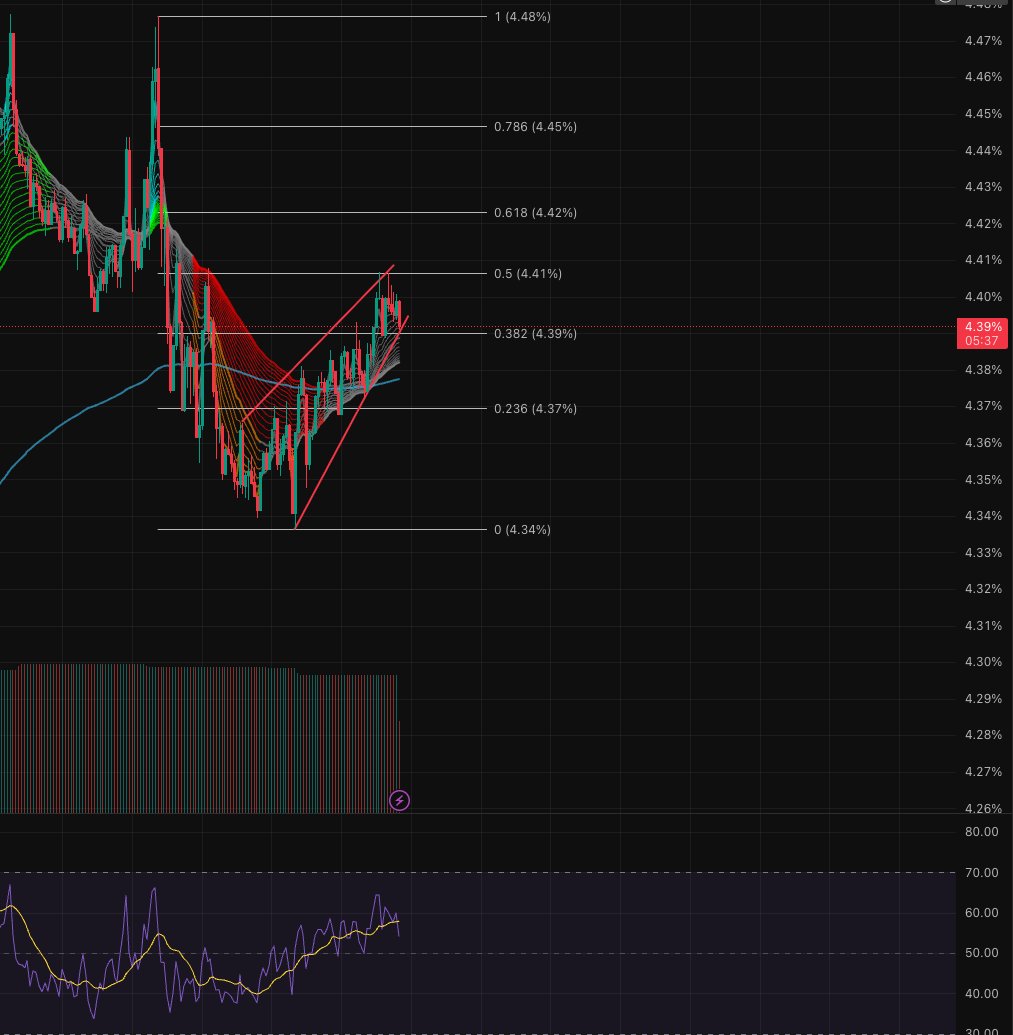Image resolution: width=1013 pixels, height=1035 pixels.
Task: Select the 0.786 (4.45%) Fibonacci label
Action: click(535, 127)
